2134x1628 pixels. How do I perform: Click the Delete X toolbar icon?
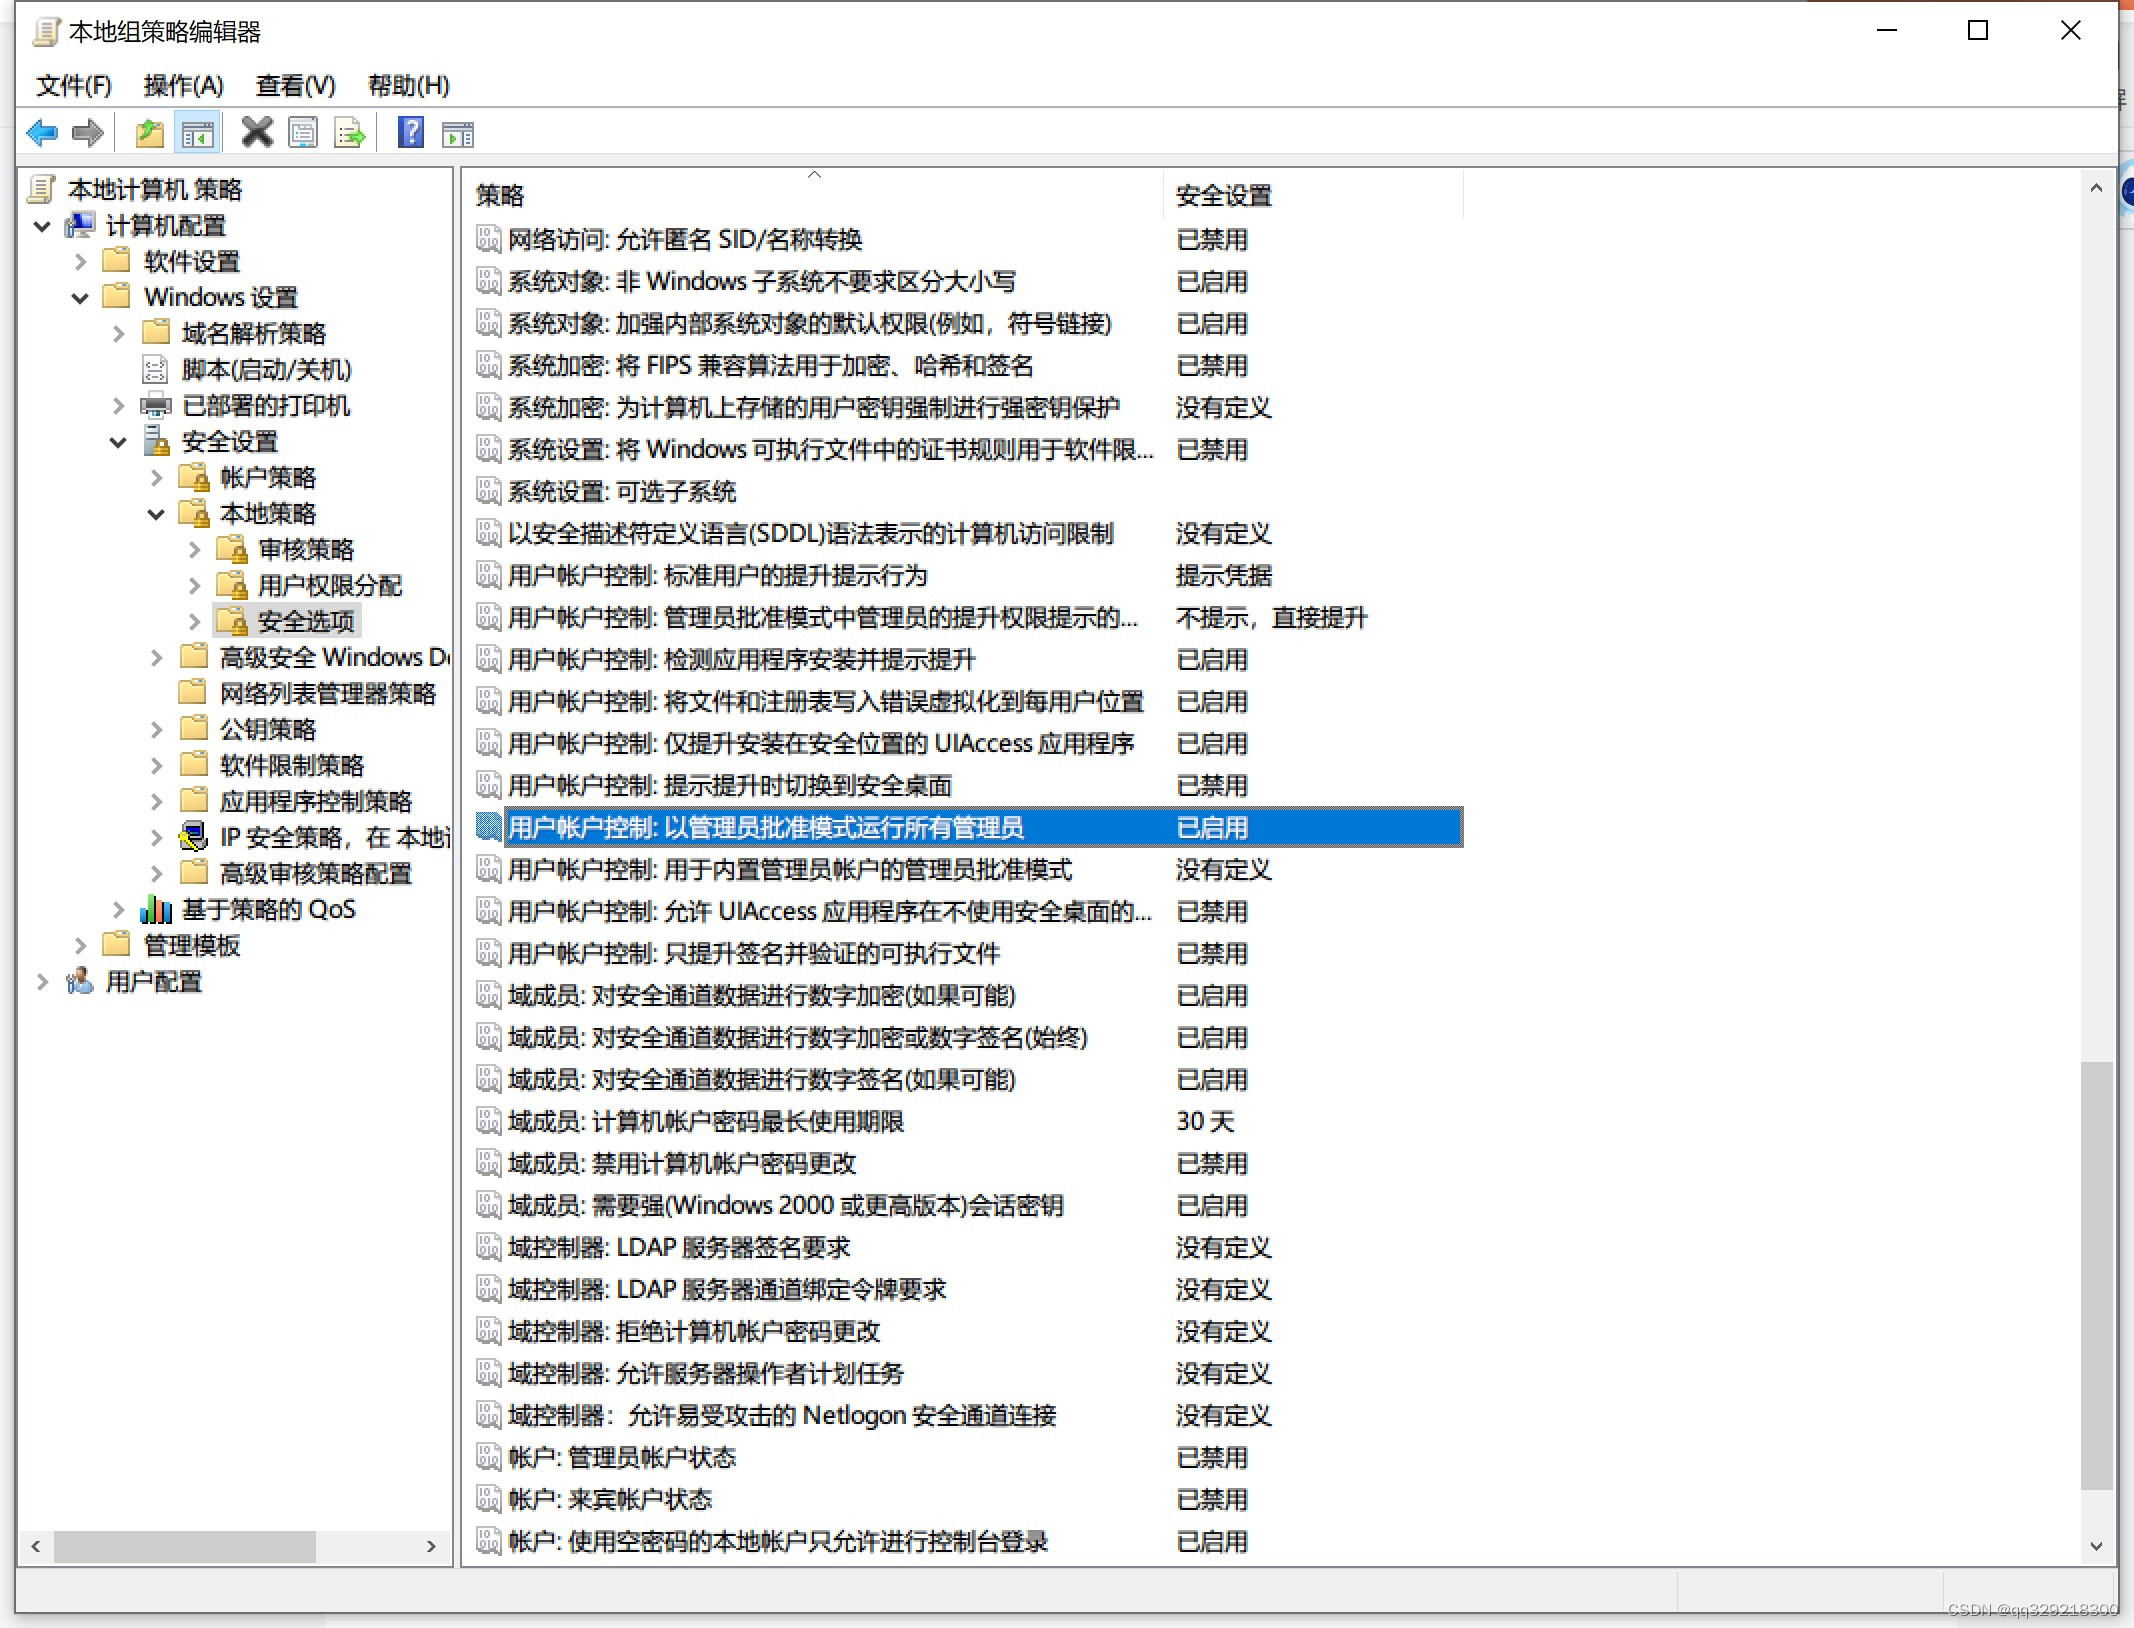click(257, 132)
